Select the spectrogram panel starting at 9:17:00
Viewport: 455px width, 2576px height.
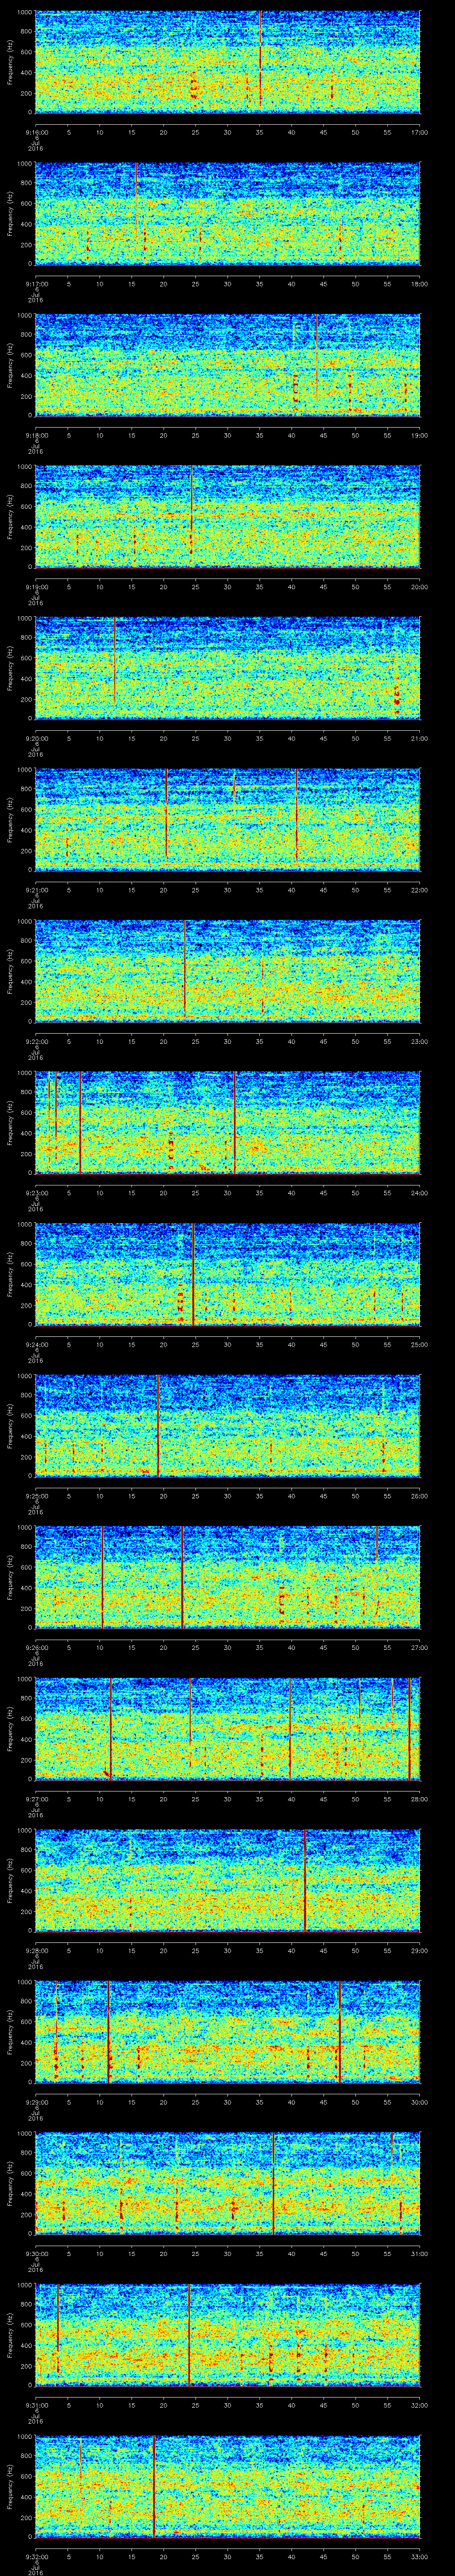tap(228, 213)
